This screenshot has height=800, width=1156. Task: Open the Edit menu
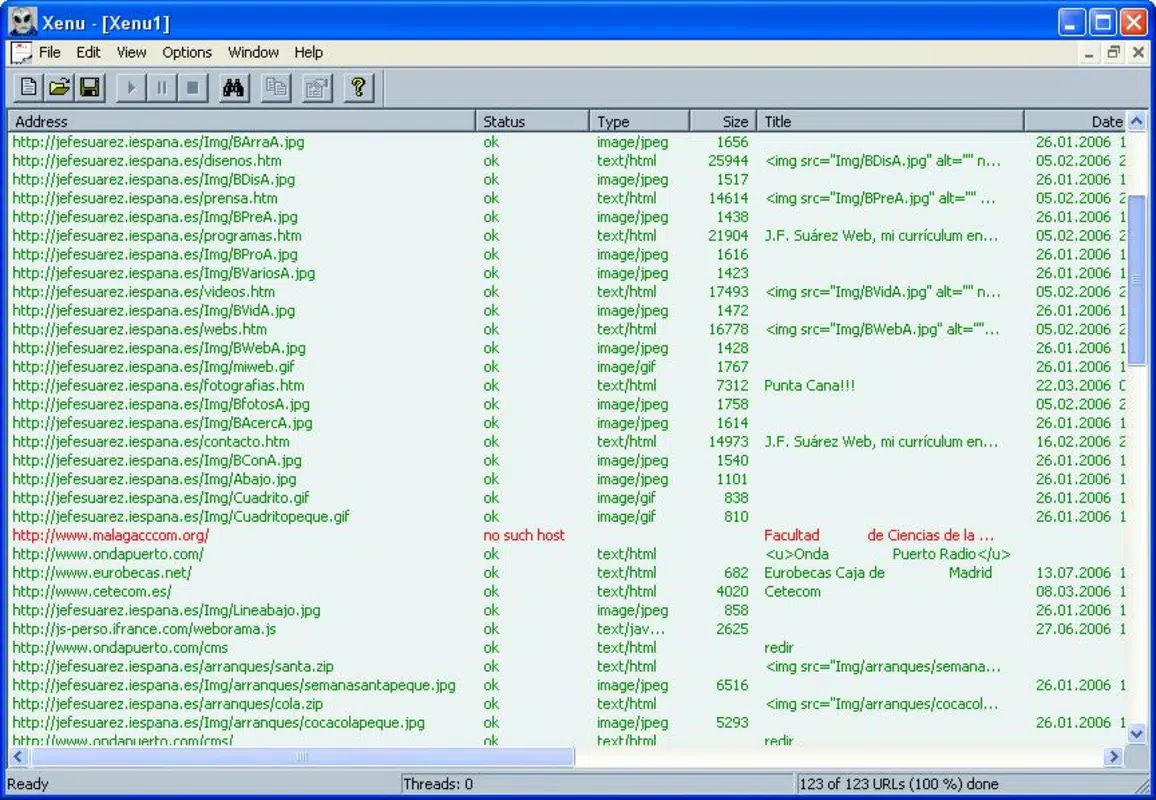click(x=88, y=52)
